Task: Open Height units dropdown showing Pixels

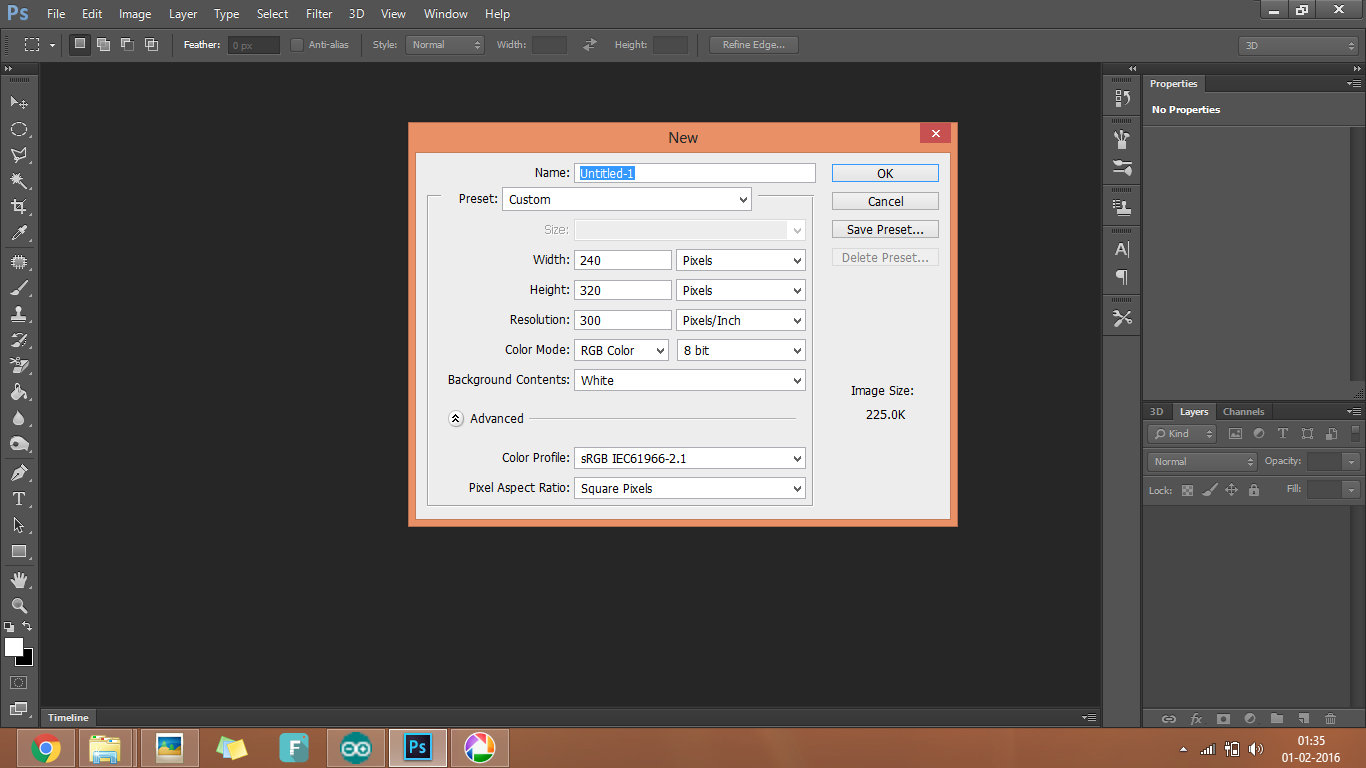Action: (x=741, y=290)
